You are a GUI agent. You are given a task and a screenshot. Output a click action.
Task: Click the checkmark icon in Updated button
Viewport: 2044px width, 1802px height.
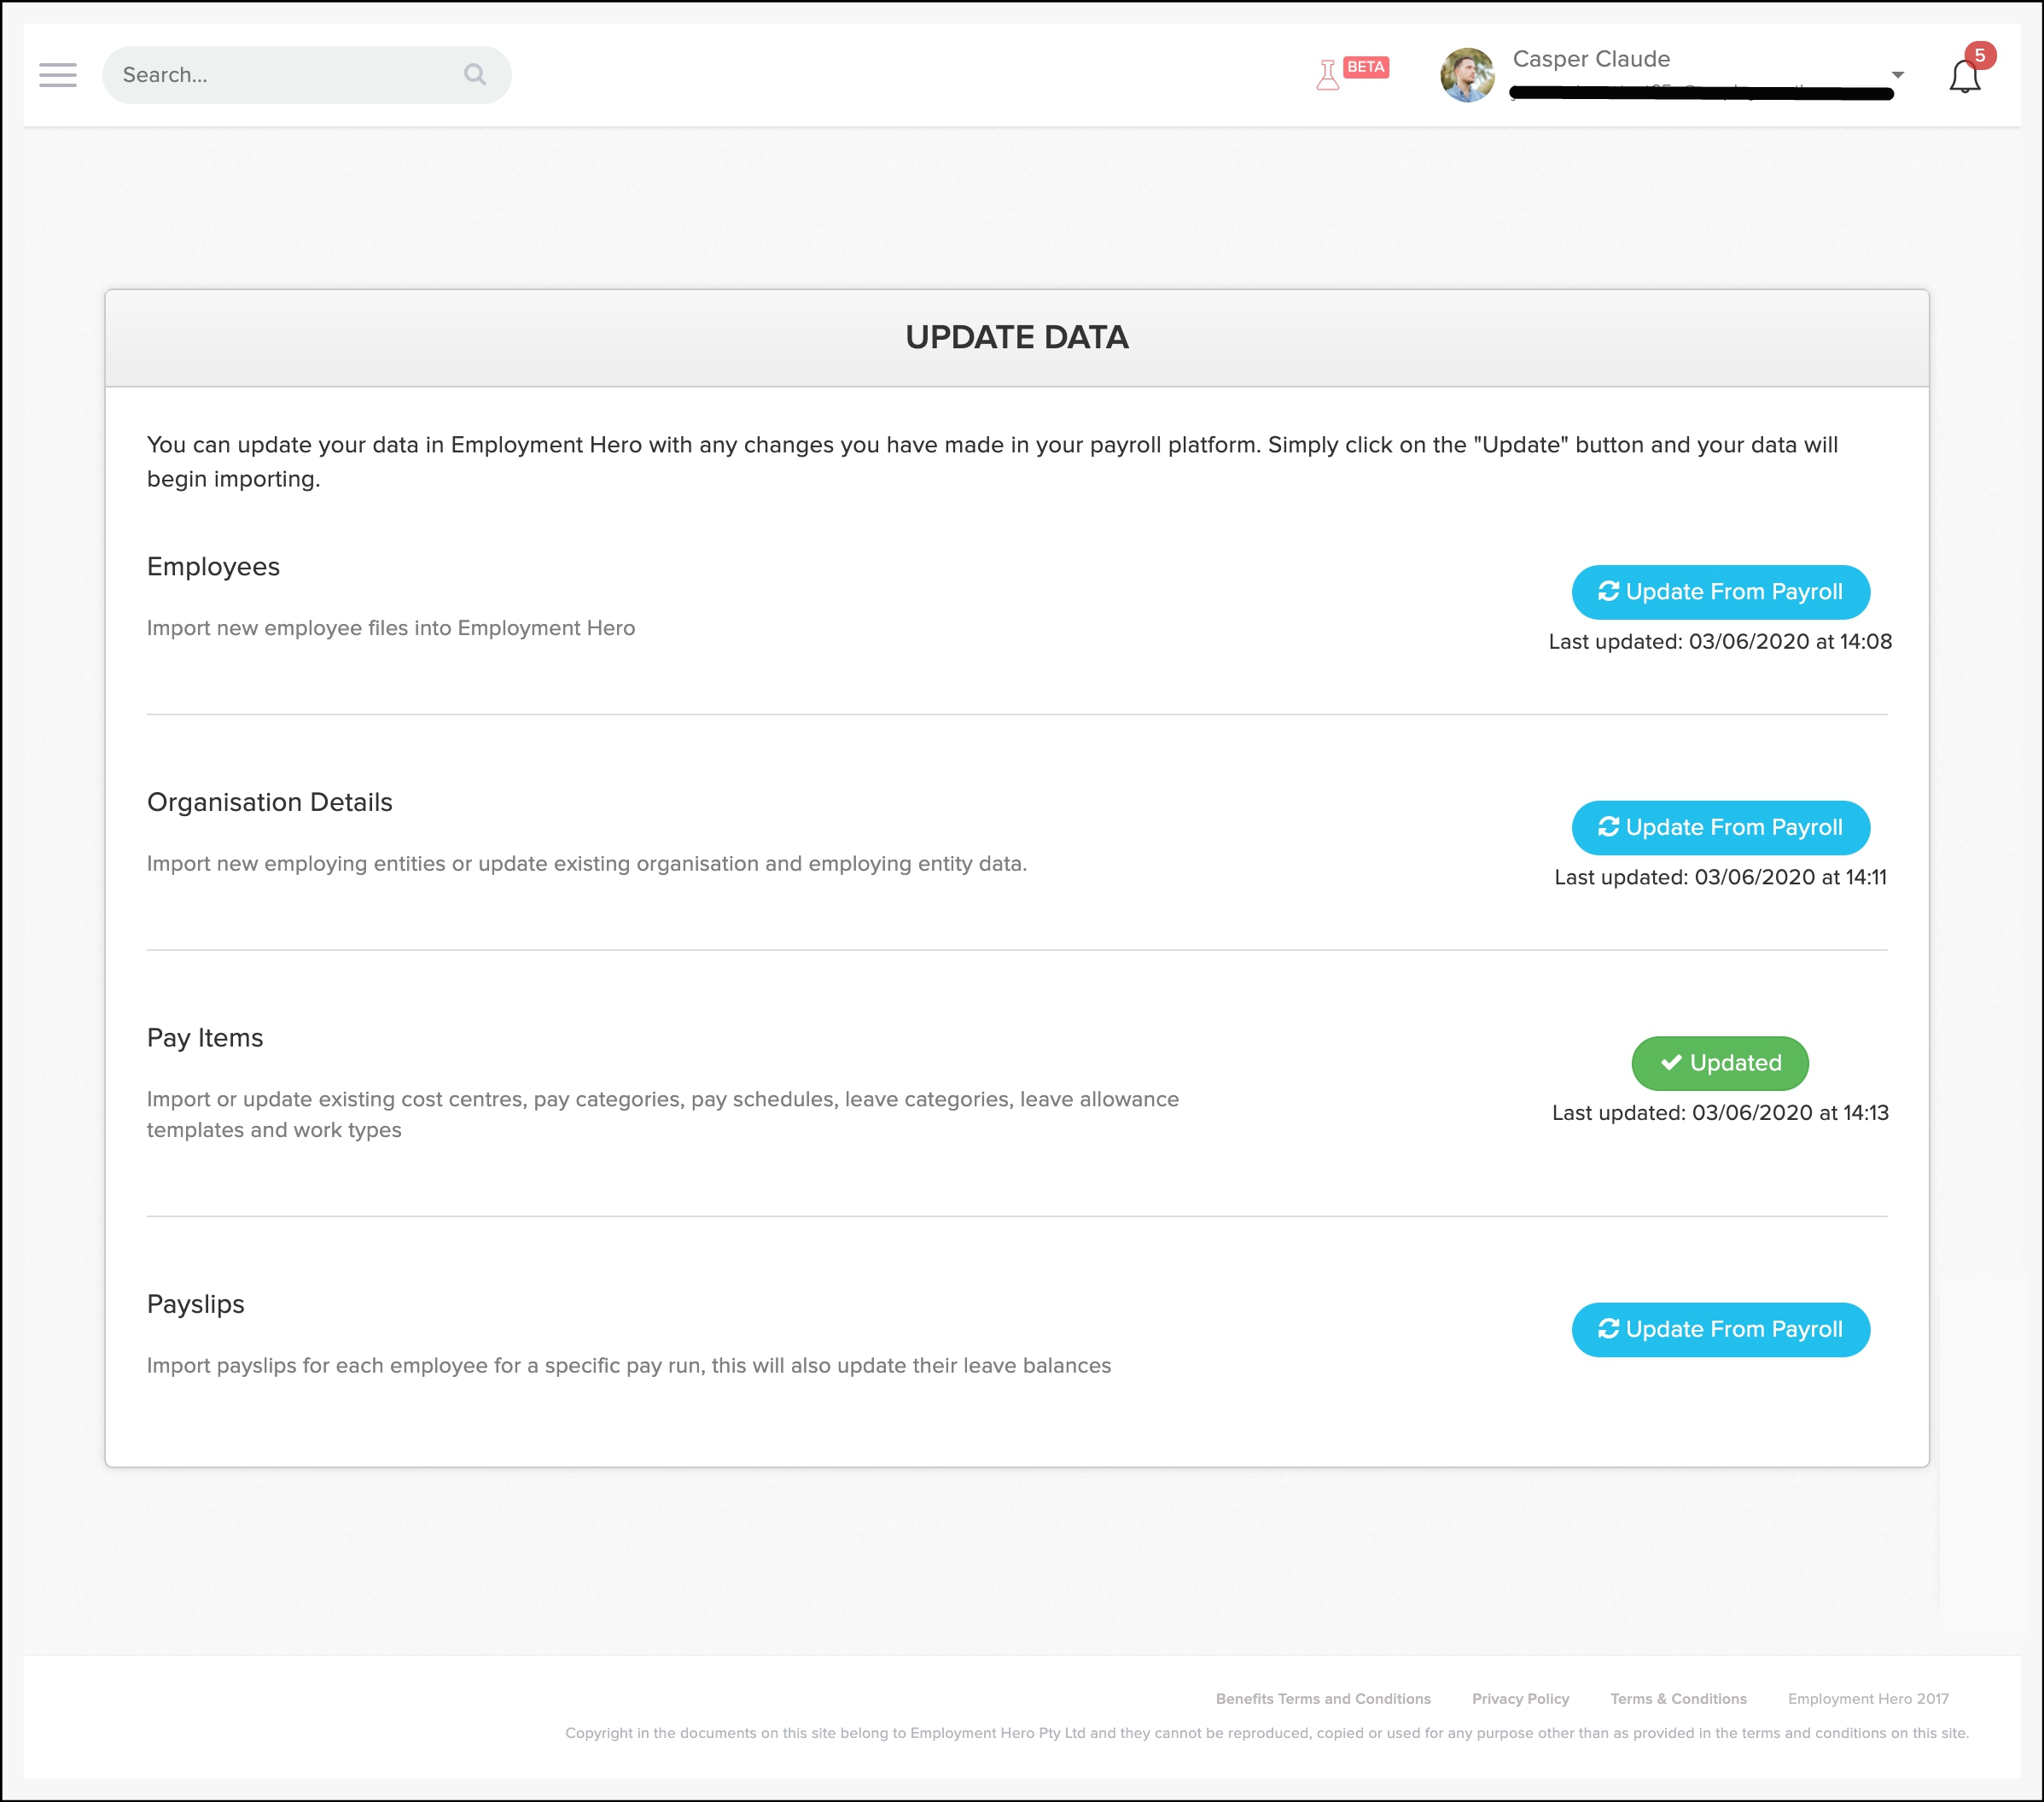pyautogui.click(x=1671, y=1063)
